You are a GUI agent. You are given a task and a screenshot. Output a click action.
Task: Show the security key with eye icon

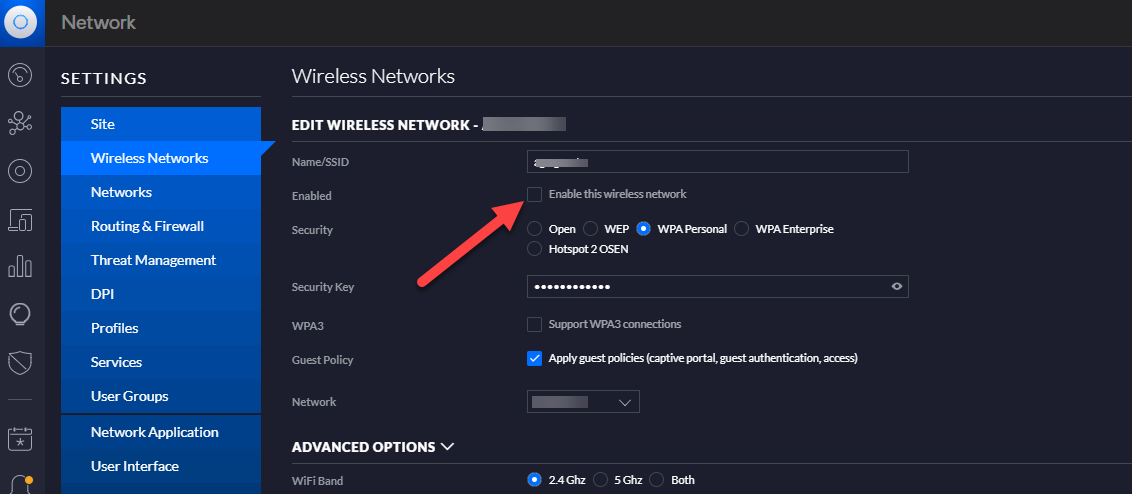[897, 287]
